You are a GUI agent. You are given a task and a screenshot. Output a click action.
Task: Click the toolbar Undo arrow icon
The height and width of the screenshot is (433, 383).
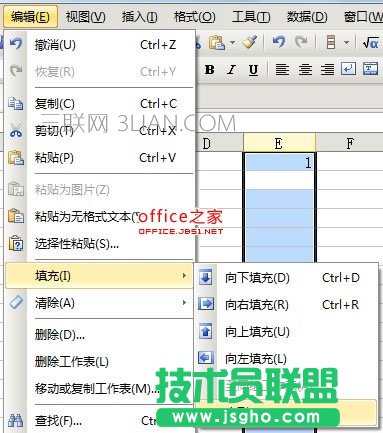point(279,42)
